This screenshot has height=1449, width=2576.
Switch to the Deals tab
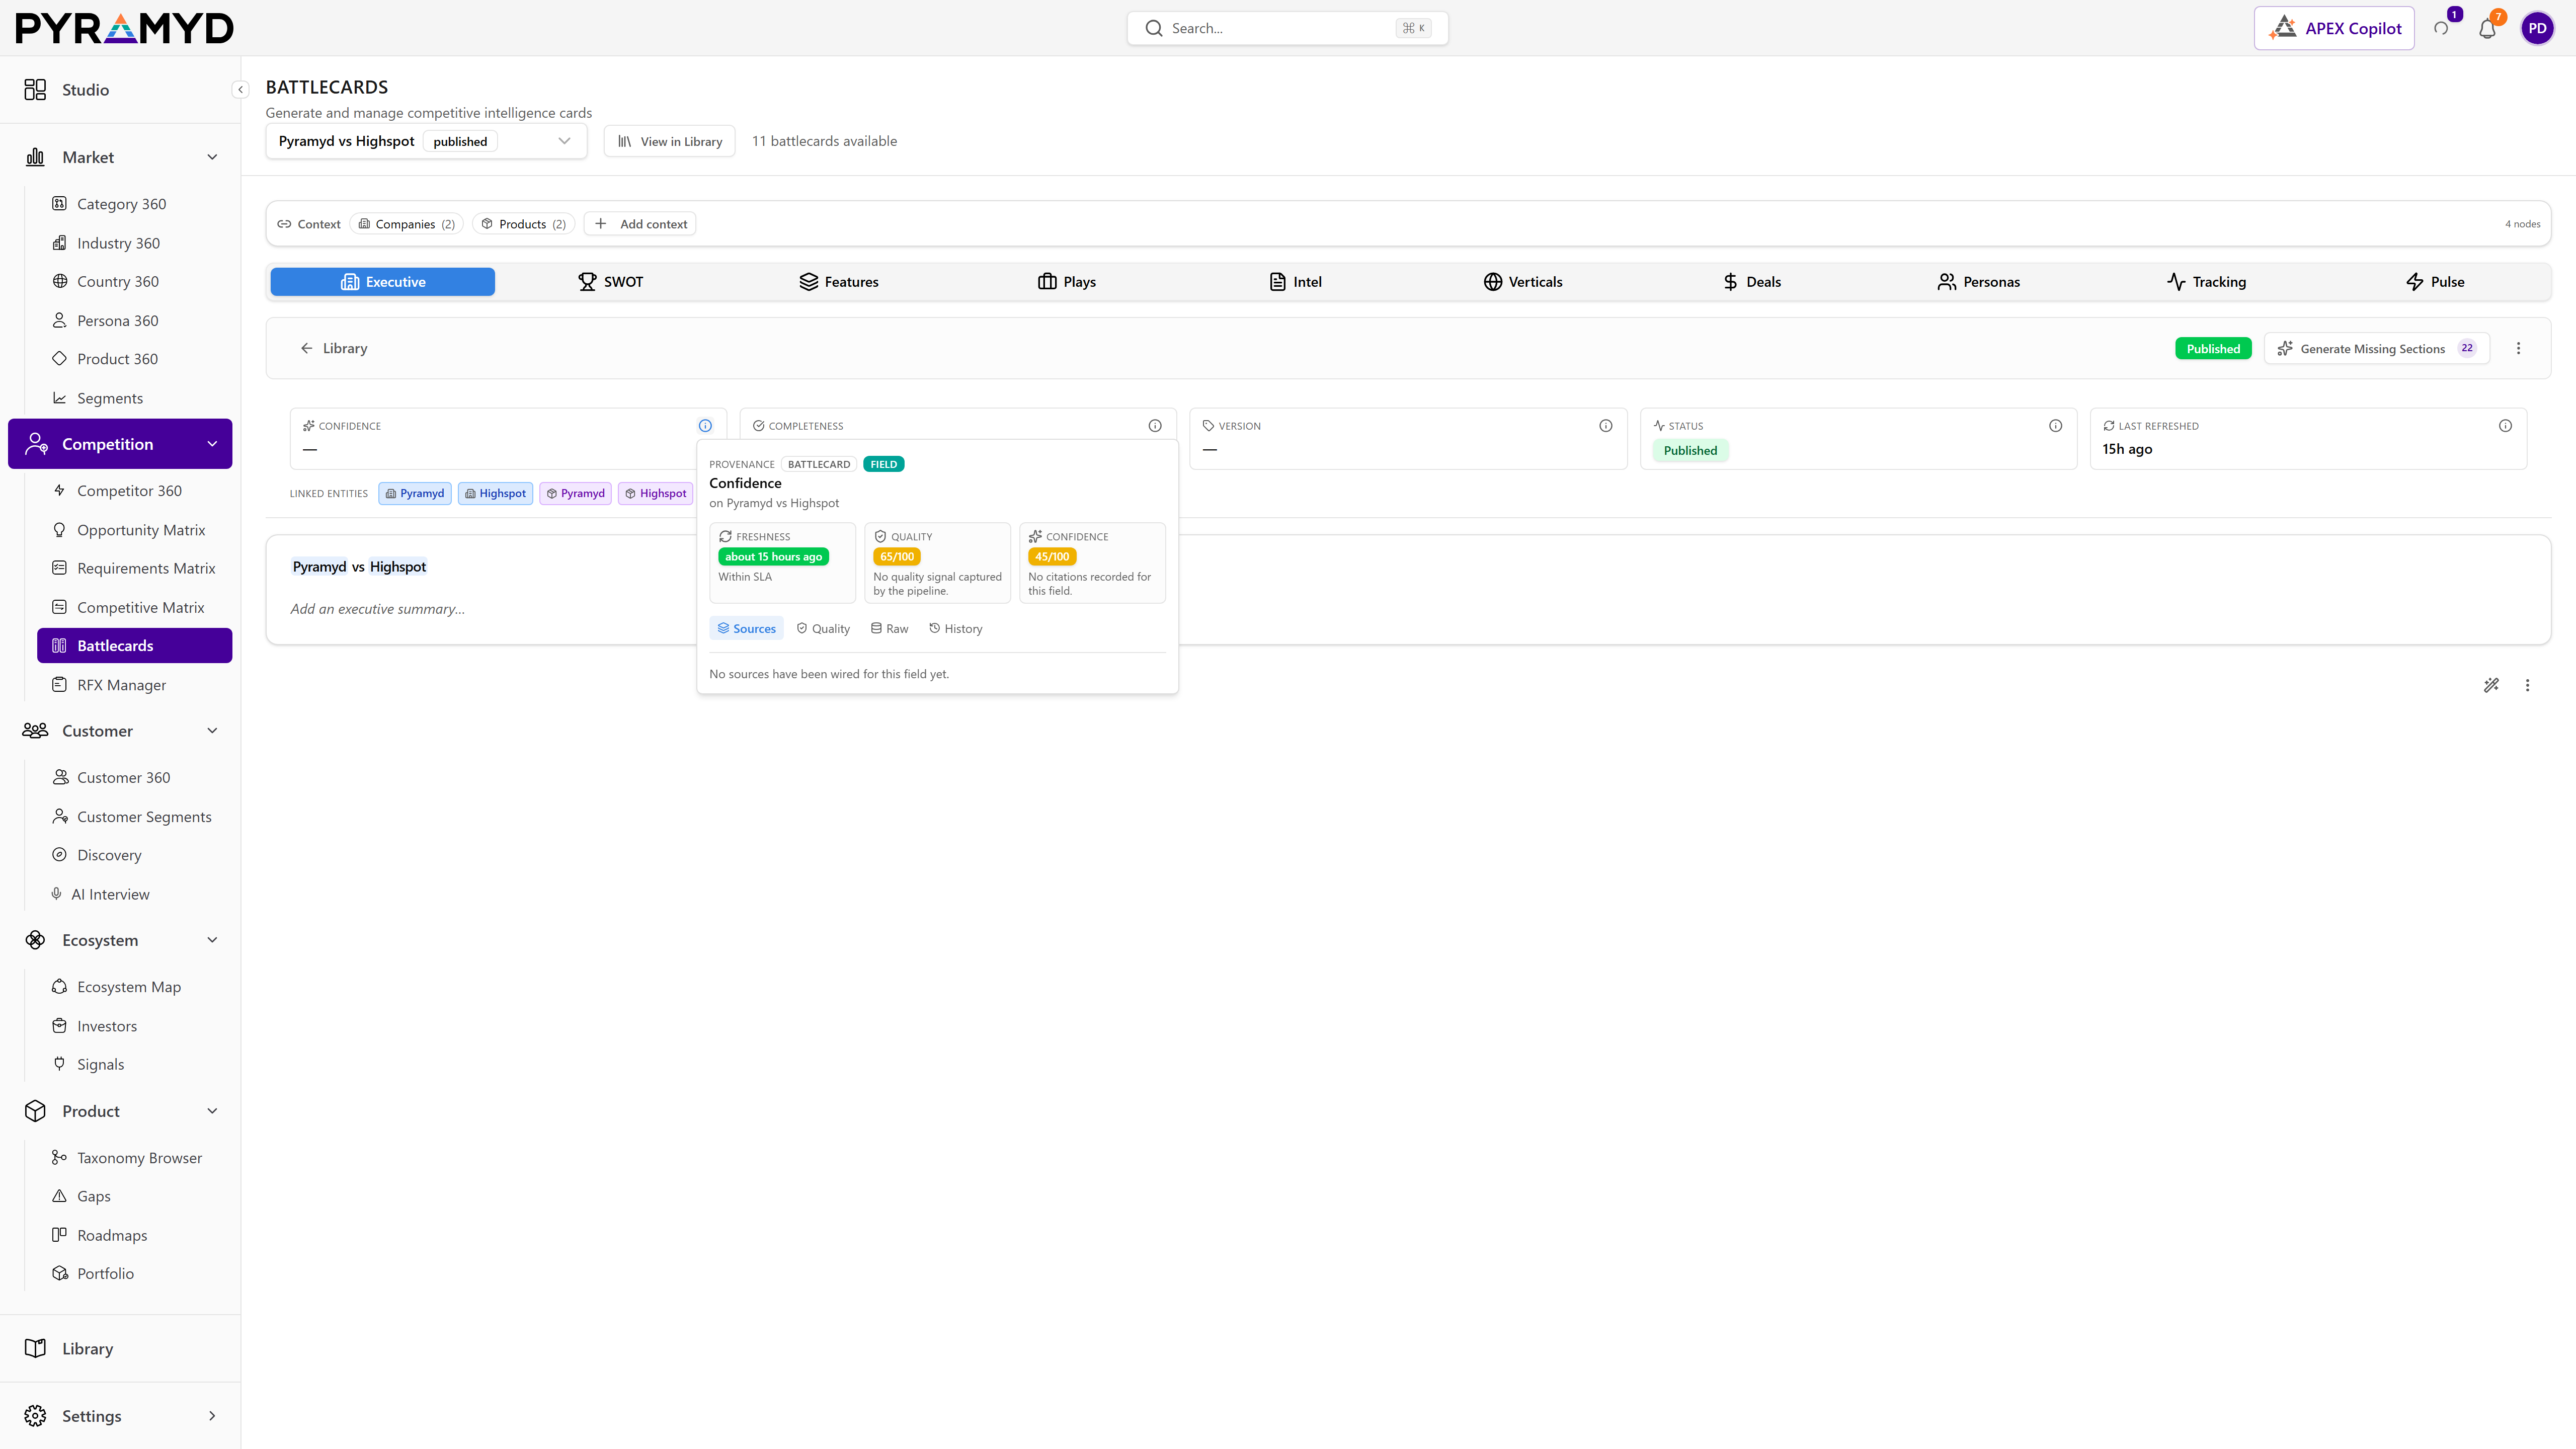click(1751, 282)
